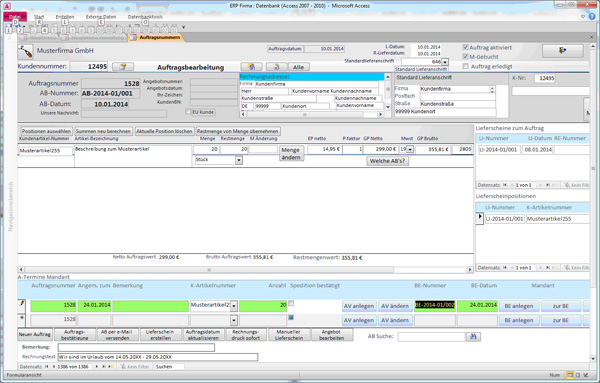This screenshot has height=383, width=600.
Task: Click the icon button beside Kundennummer 12495
Action: click(x=123, y=67)
